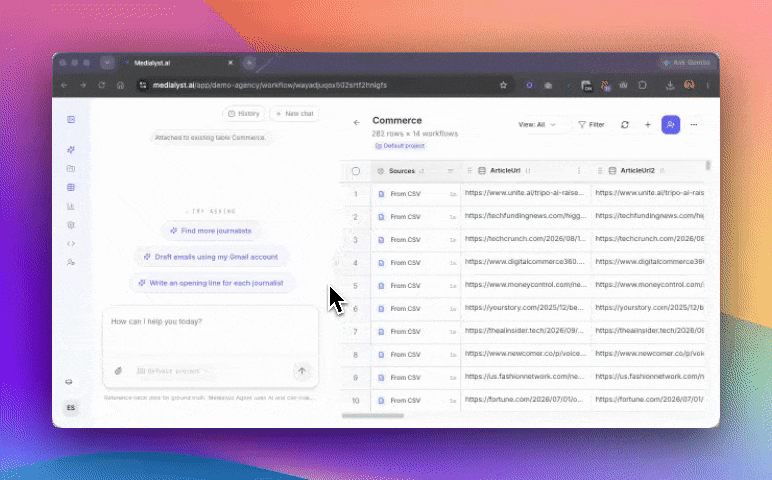Click row 8 newcomer.co ArticleUrl cell

tap(525, 353)
